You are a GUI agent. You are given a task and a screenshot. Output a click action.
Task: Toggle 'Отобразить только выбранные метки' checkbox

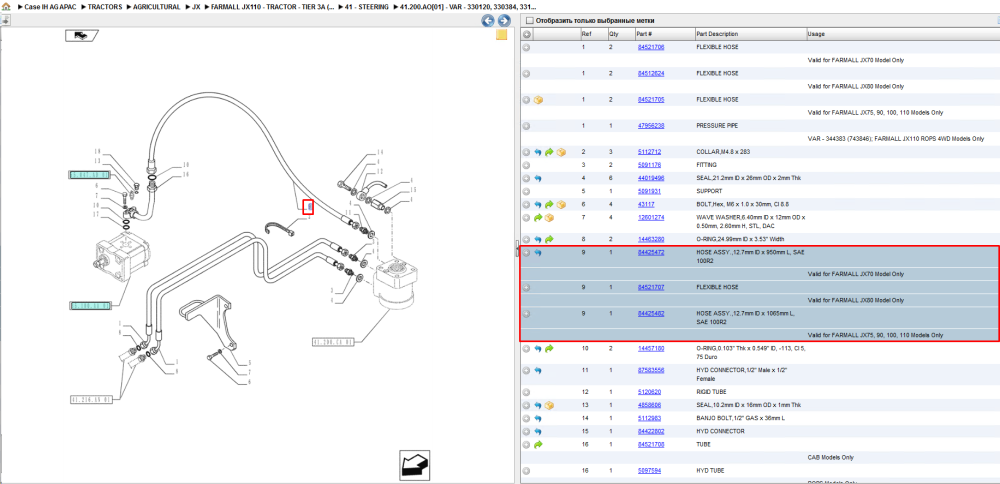coord(528,21)
